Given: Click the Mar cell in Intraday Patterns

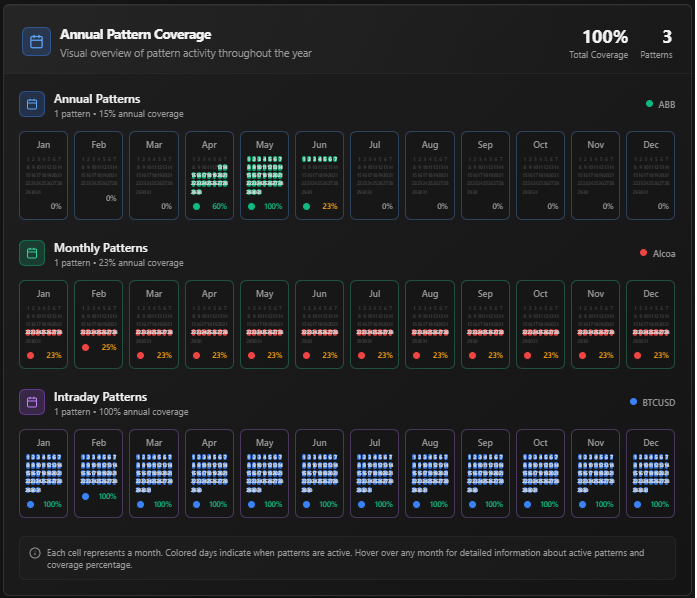Looking at the screenshot, I should click(x=154, y=473).
